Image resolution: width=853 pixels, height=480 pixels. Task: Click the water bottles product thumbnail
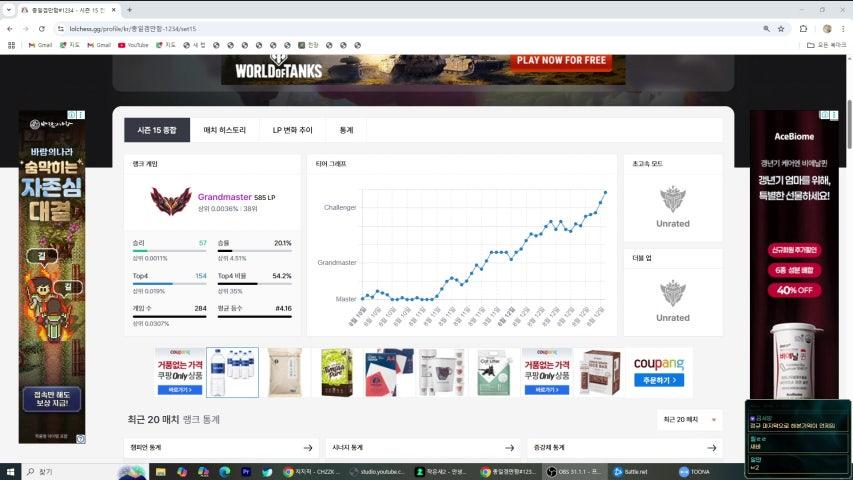(x=232, y=373)
